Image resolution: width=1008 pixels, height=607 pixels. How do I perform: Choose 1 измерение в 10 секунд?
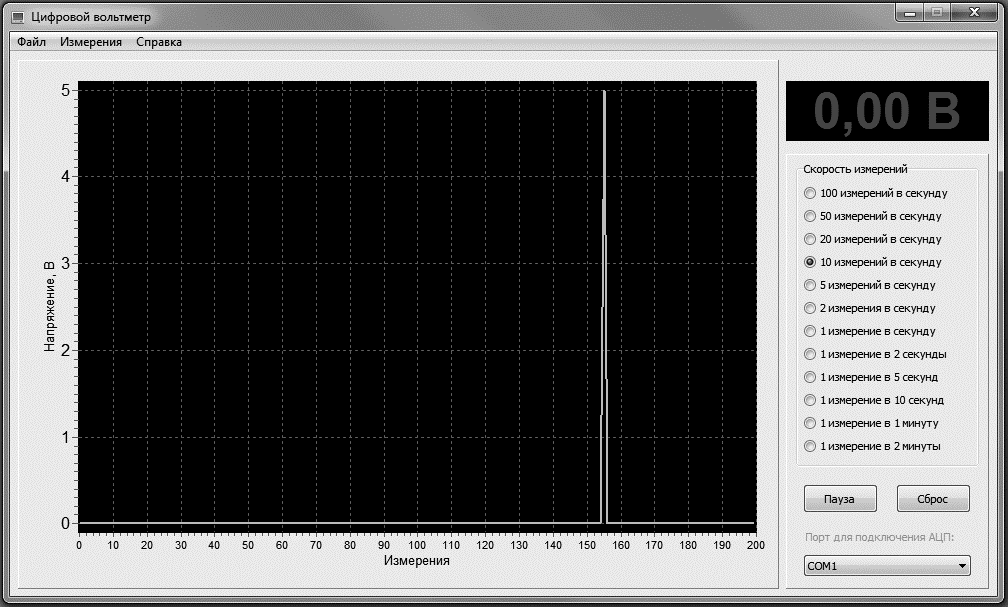pos(874,400)
